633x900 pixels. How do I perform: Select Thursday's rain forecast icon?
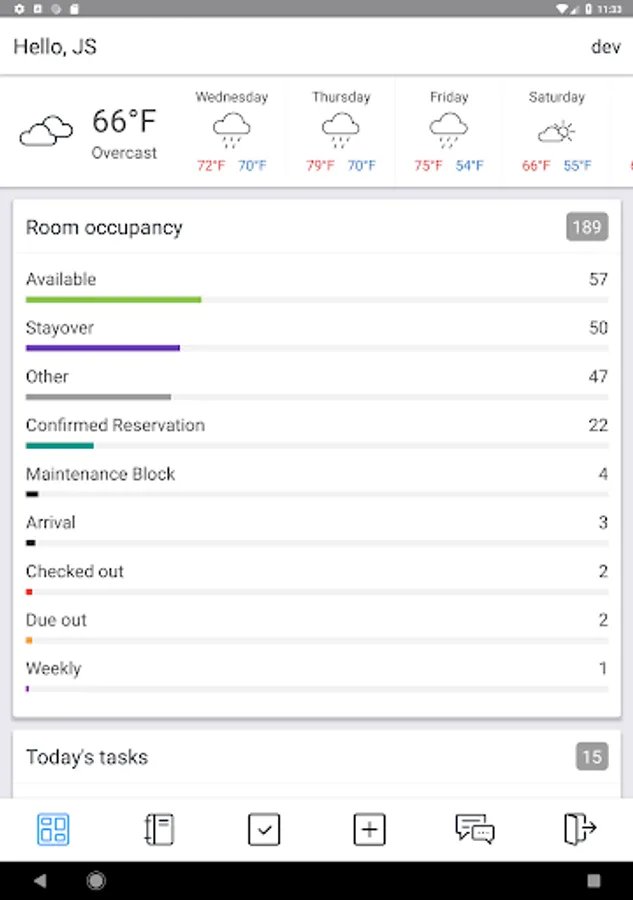341,130
